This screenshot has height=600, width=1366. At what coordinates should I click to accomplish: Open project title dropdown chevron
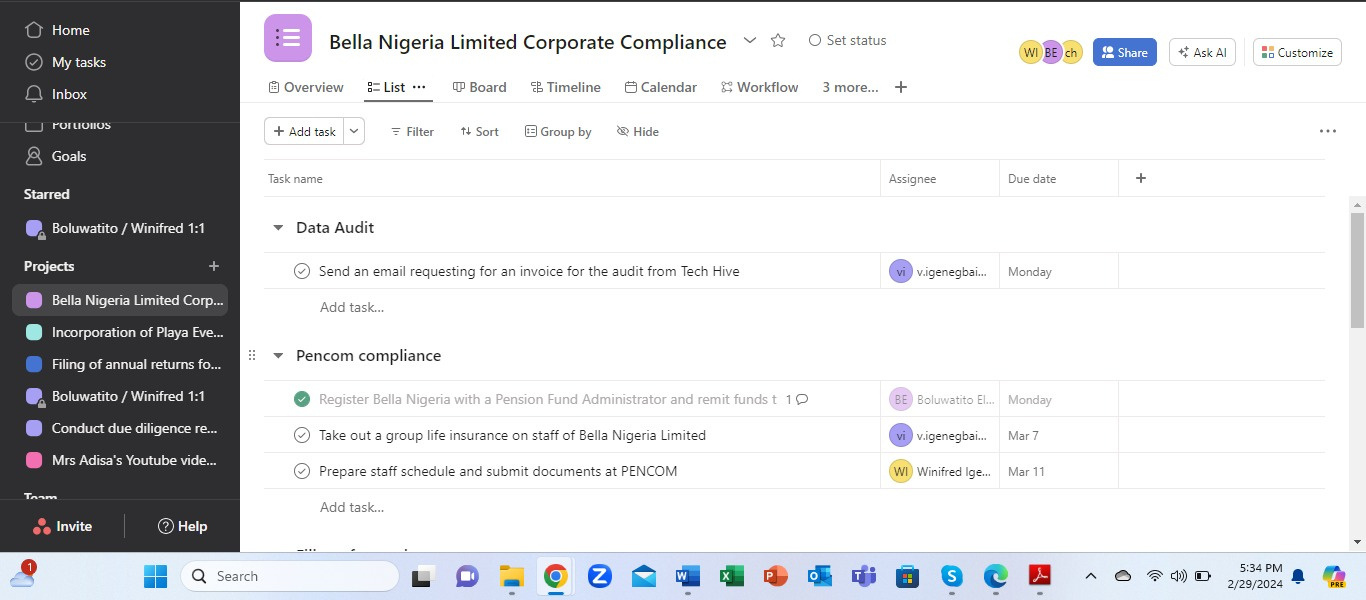coord(750,41)
